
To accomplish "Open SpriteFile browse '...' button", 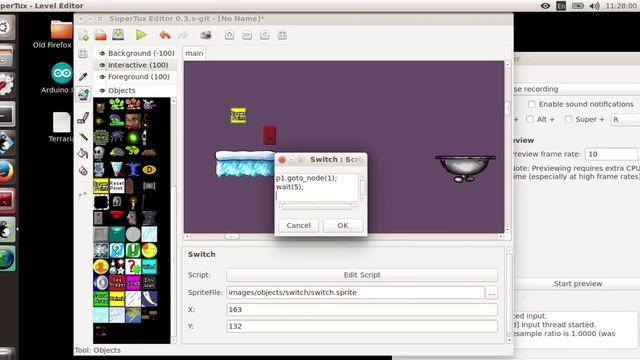I will click(x=492, y=293).
